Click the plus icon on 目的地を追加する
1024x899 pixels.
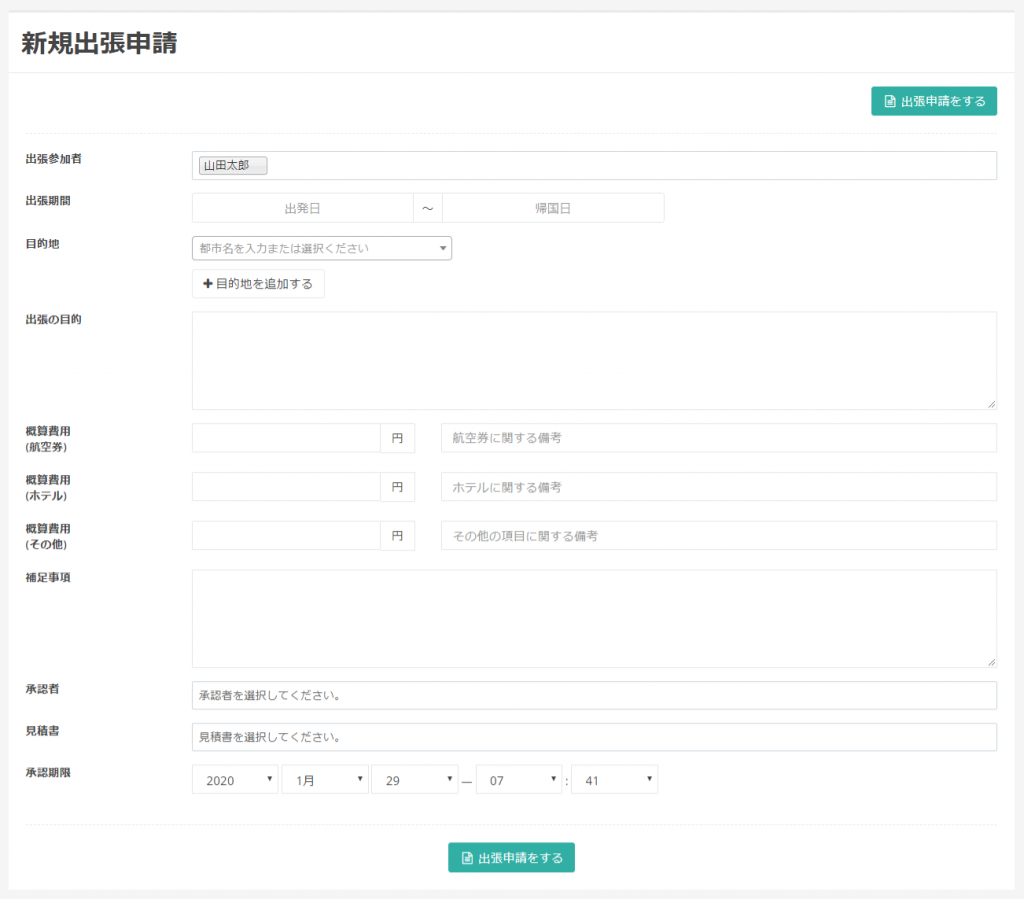point(208,284)
